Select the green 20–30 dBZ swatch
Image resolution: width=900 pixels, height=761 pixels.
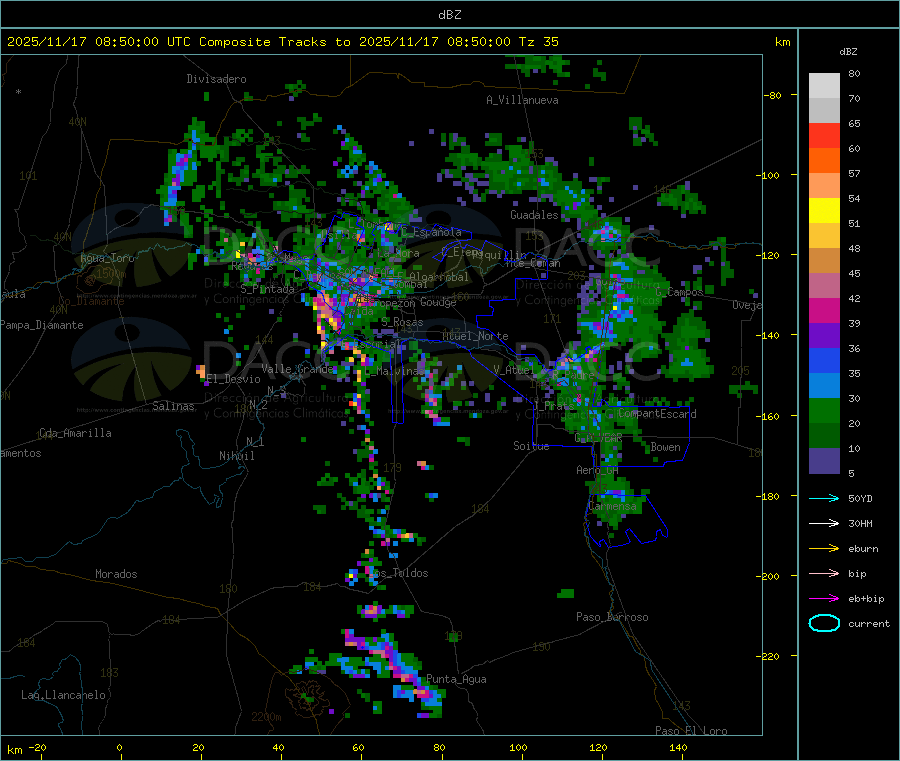824,411
